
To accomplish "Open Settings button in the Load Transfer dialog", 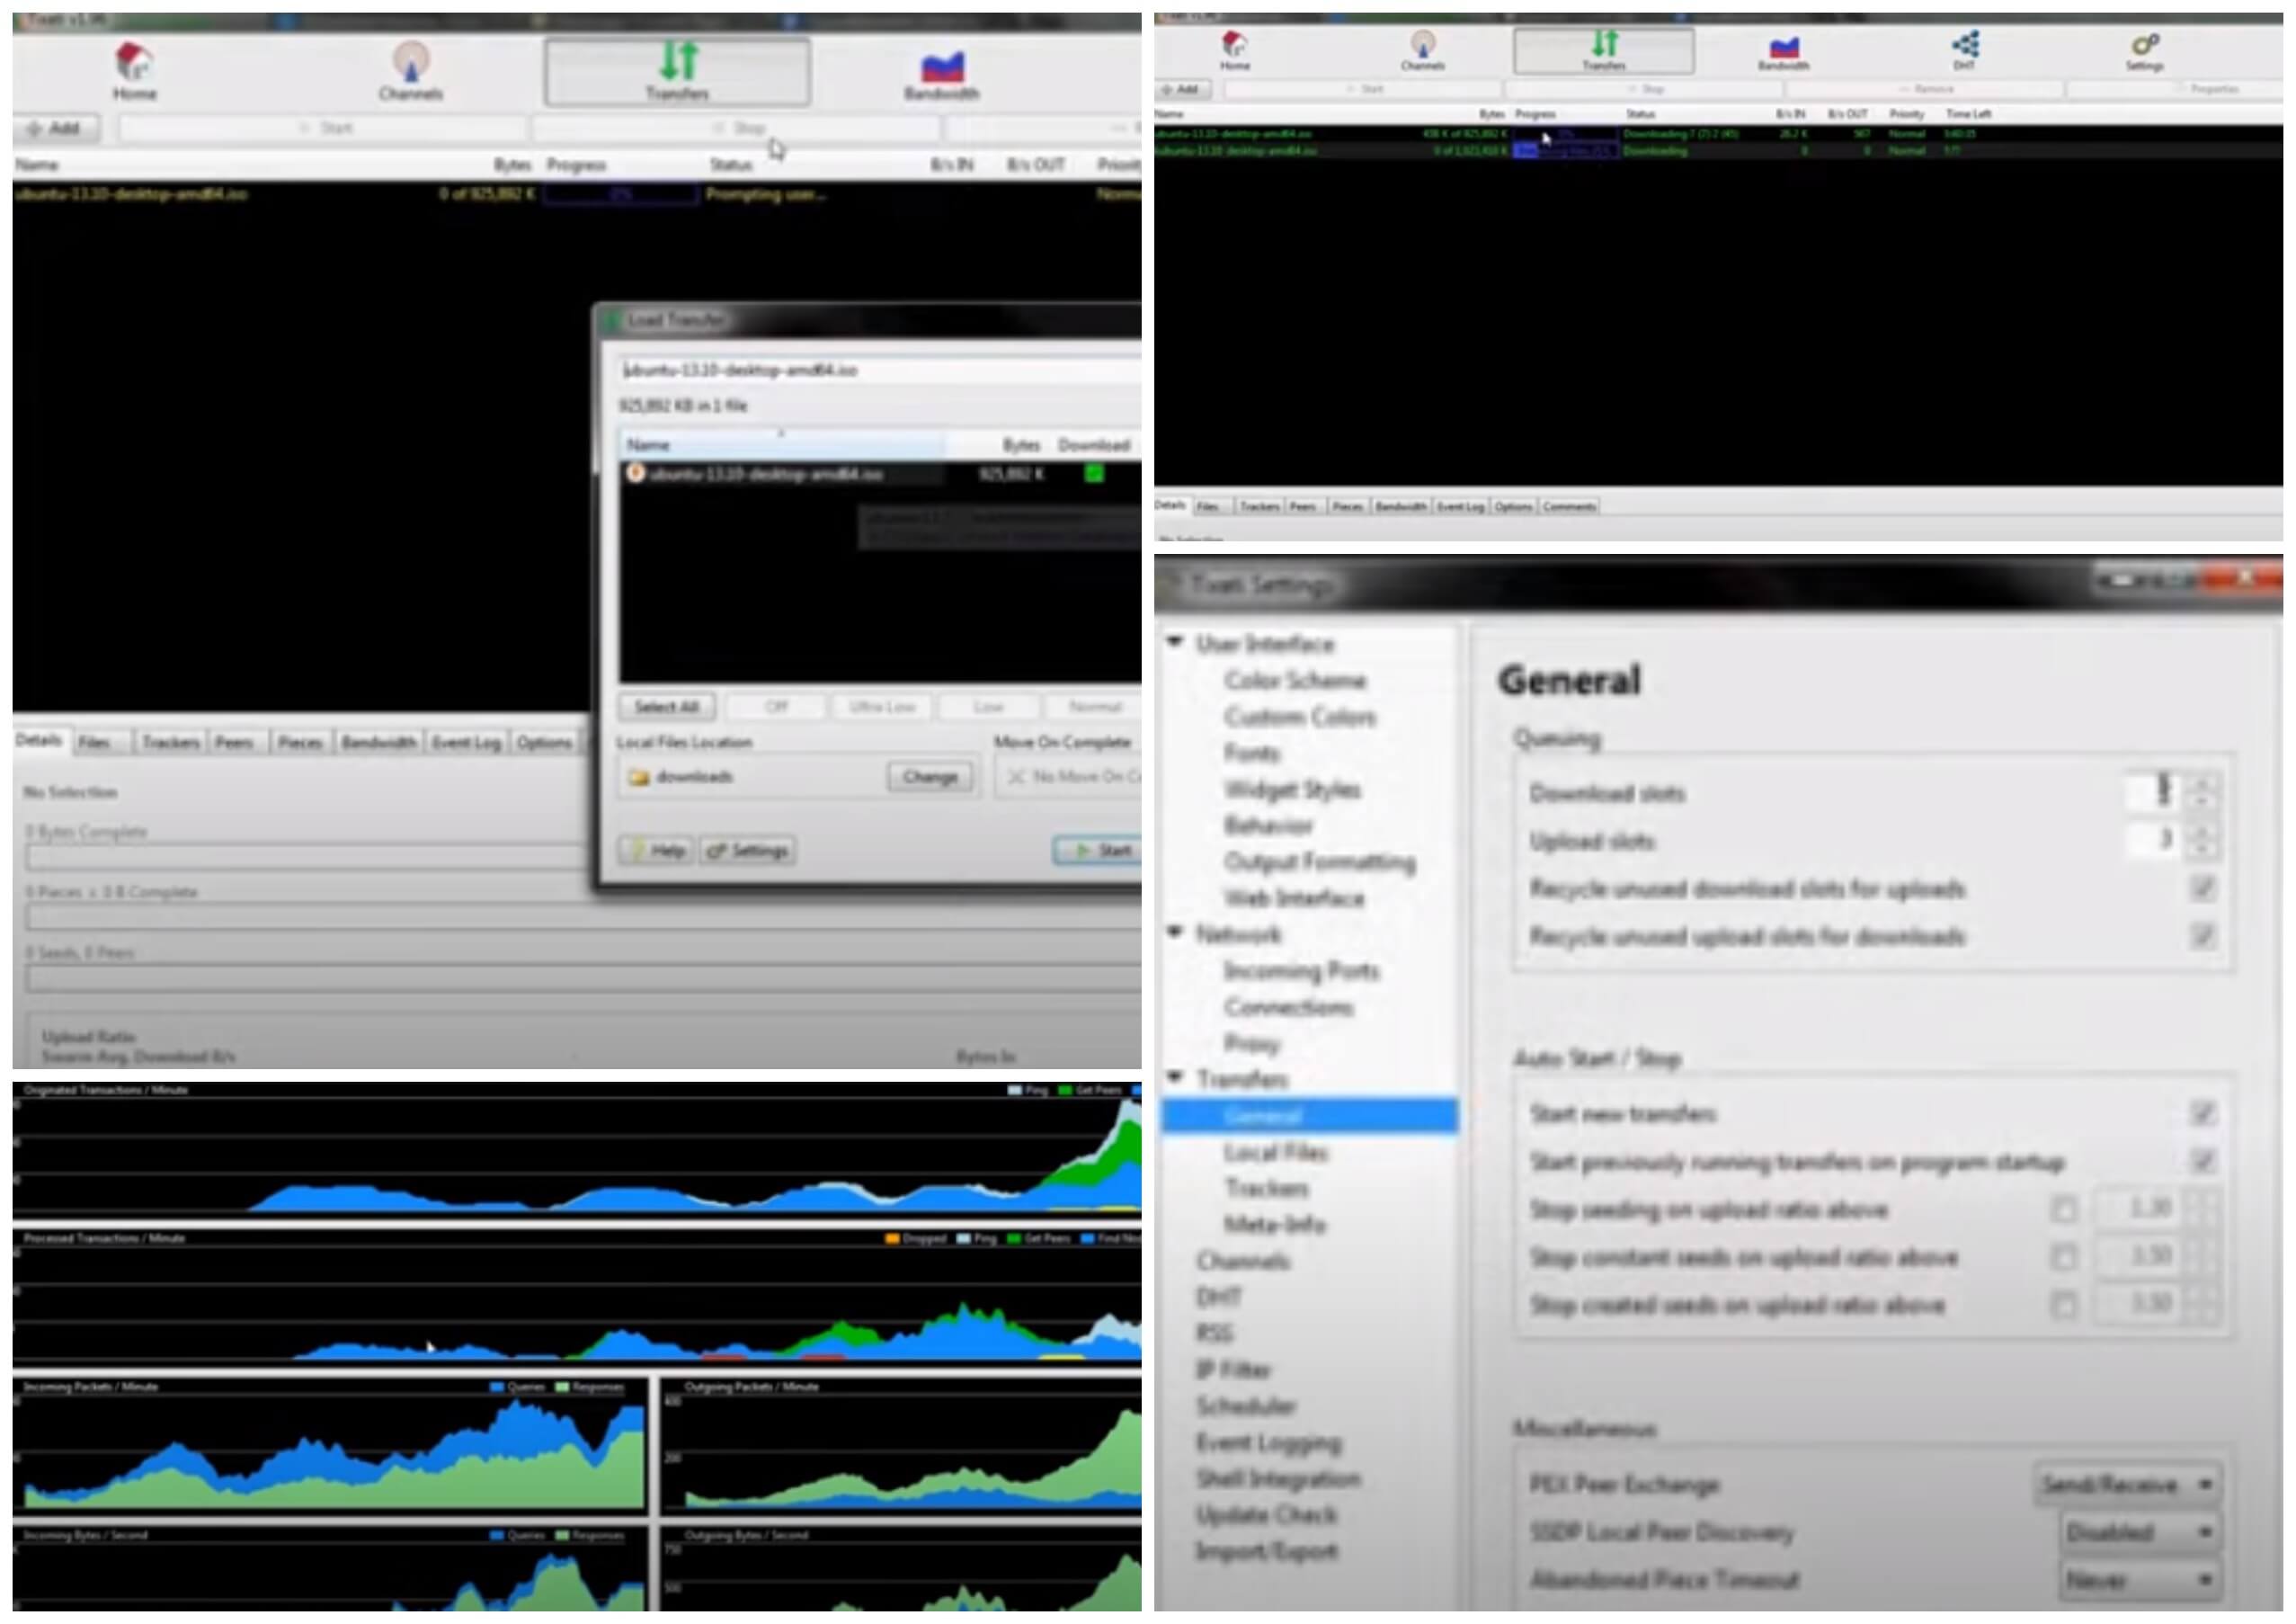I will [x=748, y=851].
